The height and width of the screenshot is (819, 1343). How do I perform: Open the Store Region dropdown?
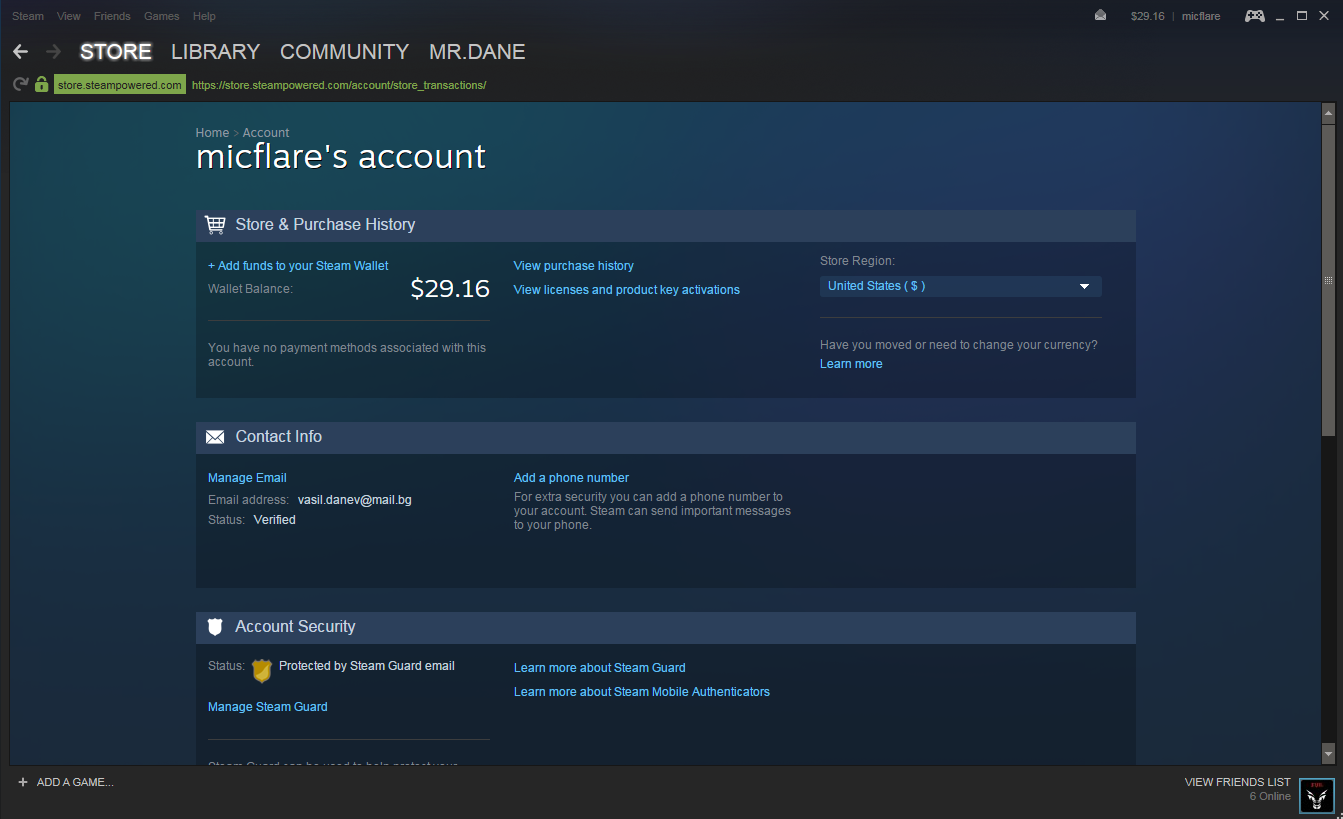pos(960,286)
